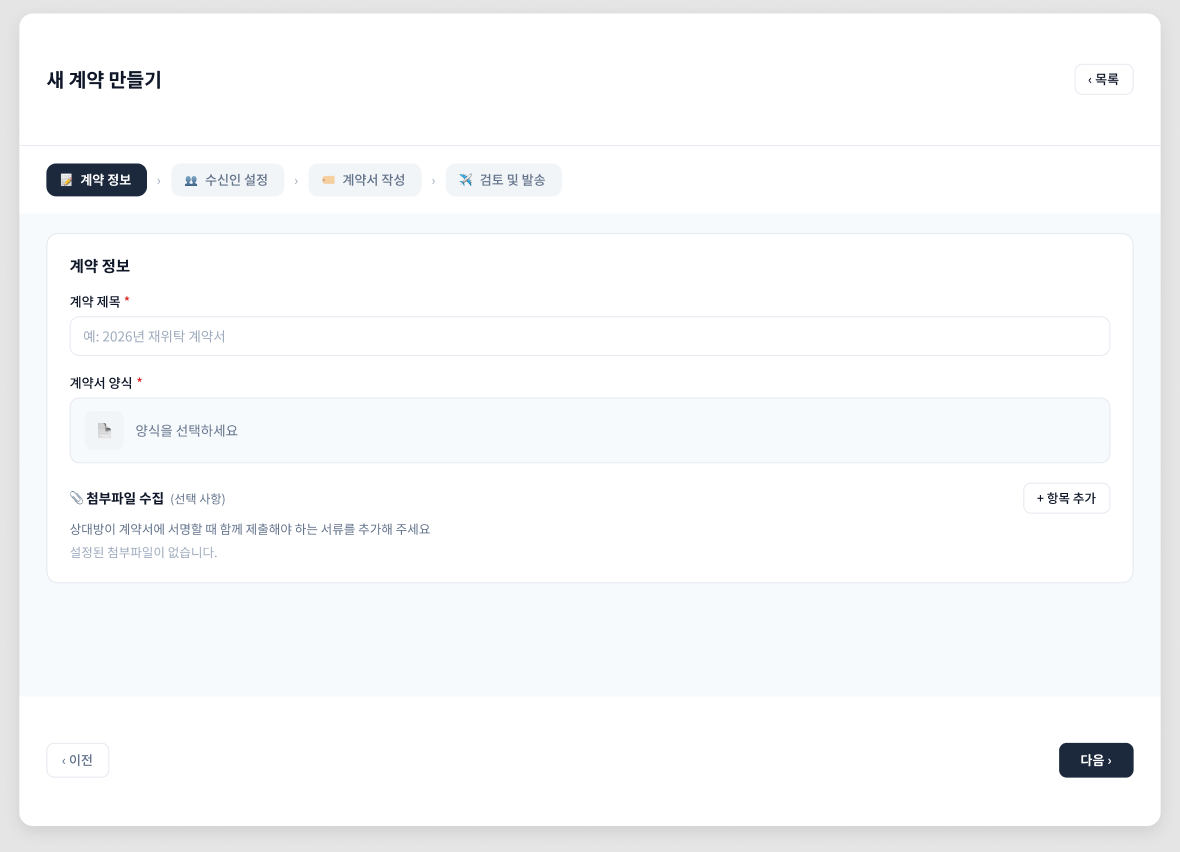Click the 계약 제목 field label

tap(95, 302)
